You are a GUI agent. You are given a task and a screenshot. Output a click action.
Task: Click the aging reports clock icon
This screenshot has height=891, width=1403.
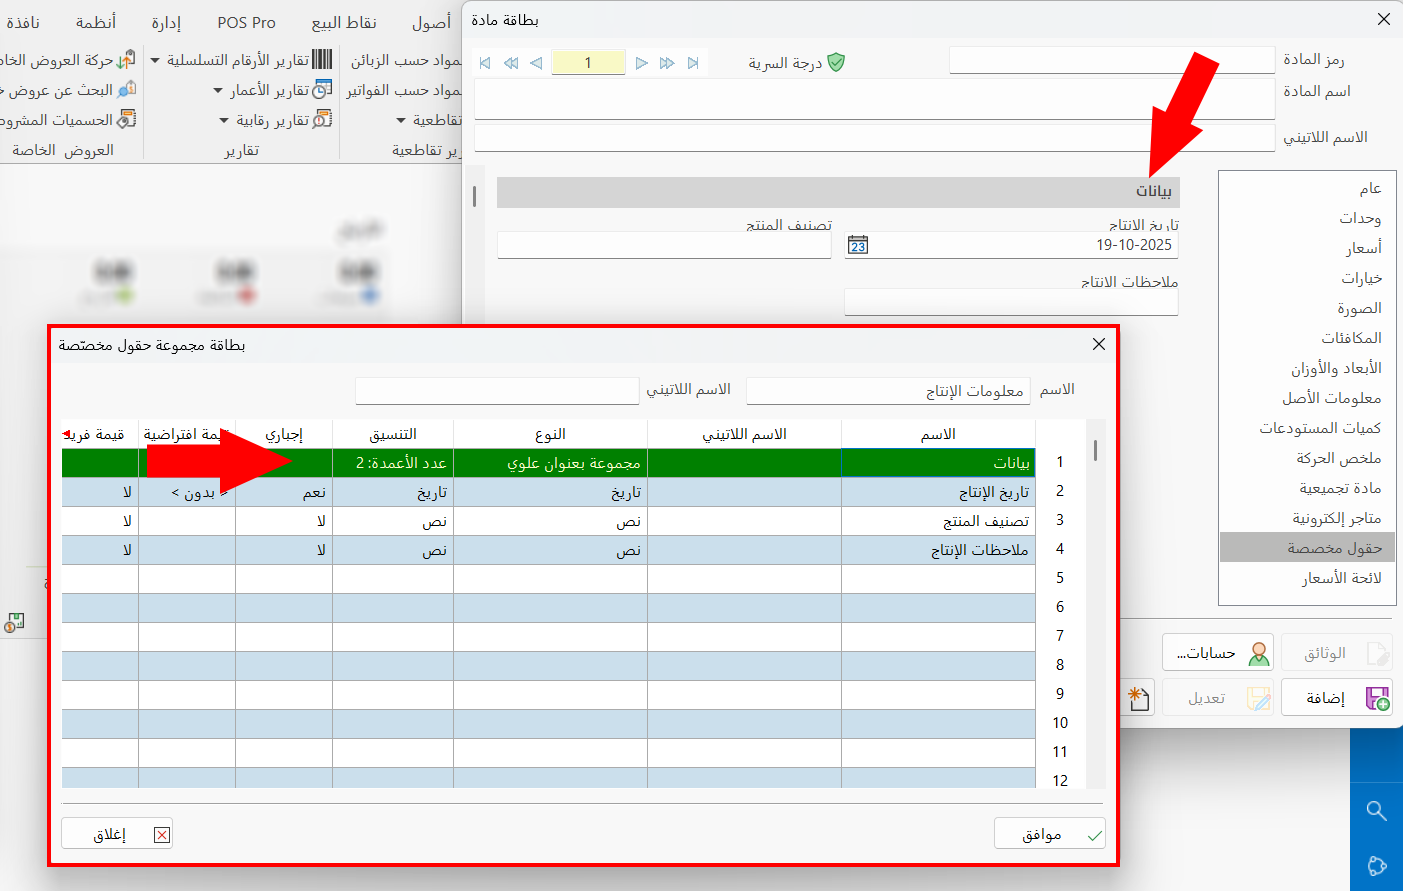click(x=322, y=90)
